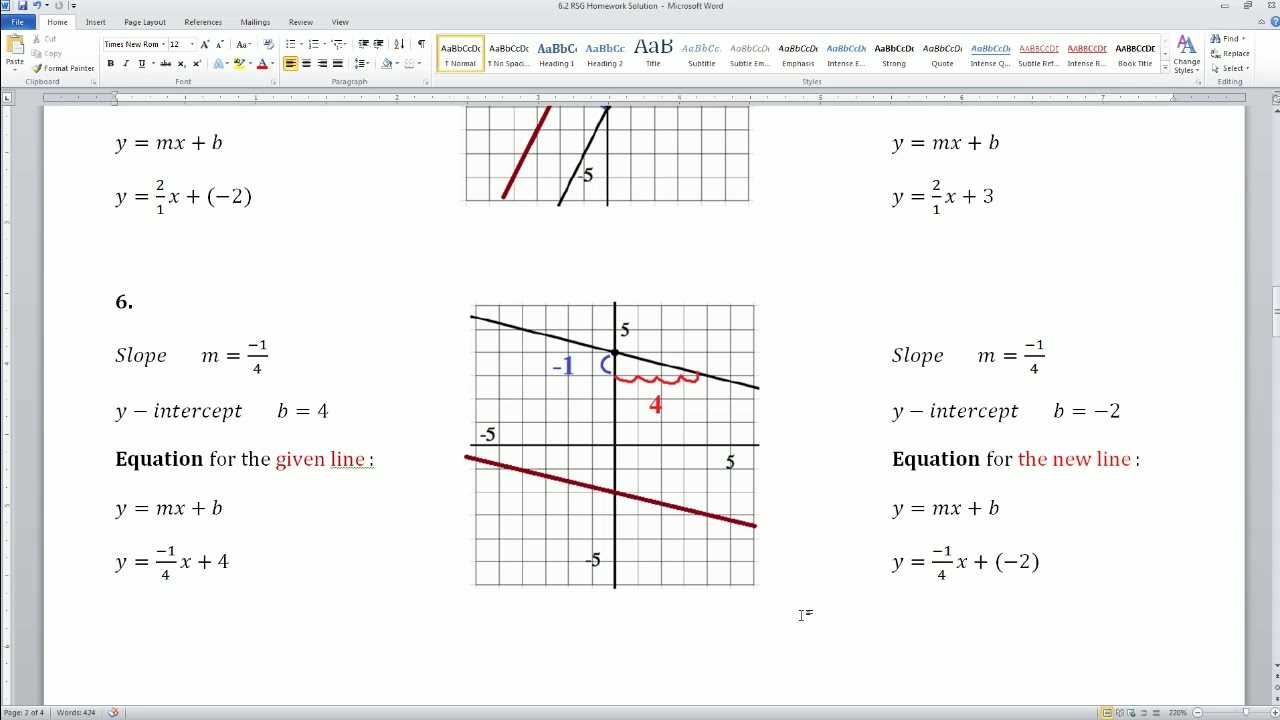Minimize the ribbon with the caret icon
This screenshot has height=720, width=1280.
pos(1260,22)
